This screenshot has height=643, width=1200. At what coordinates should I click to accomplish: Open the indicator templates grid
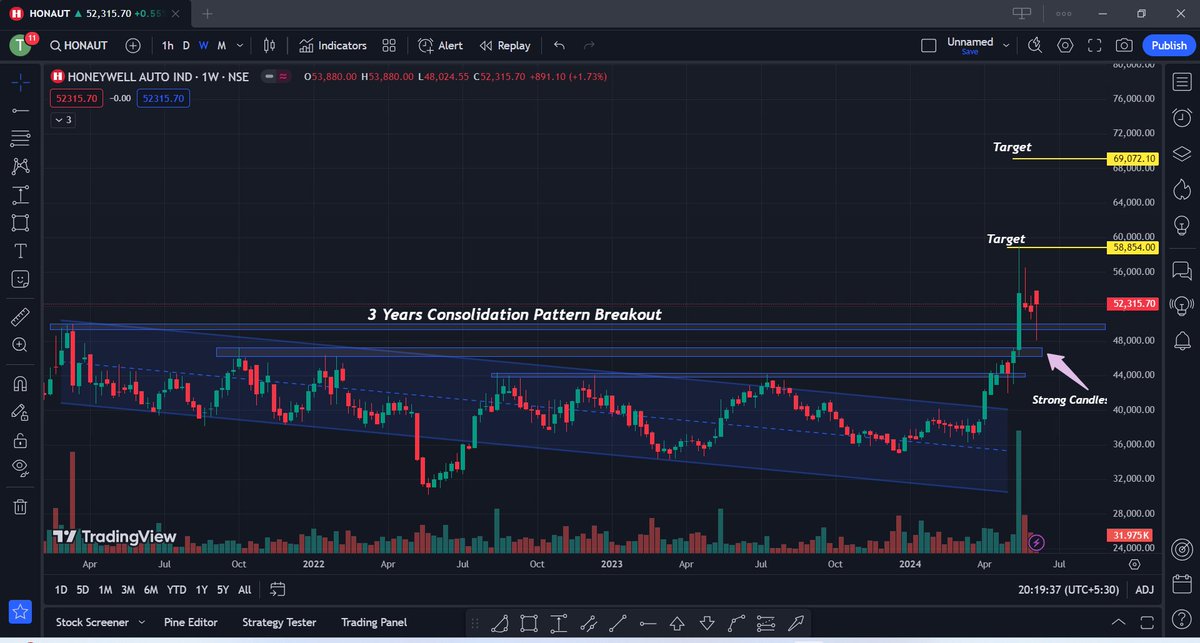point(389,45)
